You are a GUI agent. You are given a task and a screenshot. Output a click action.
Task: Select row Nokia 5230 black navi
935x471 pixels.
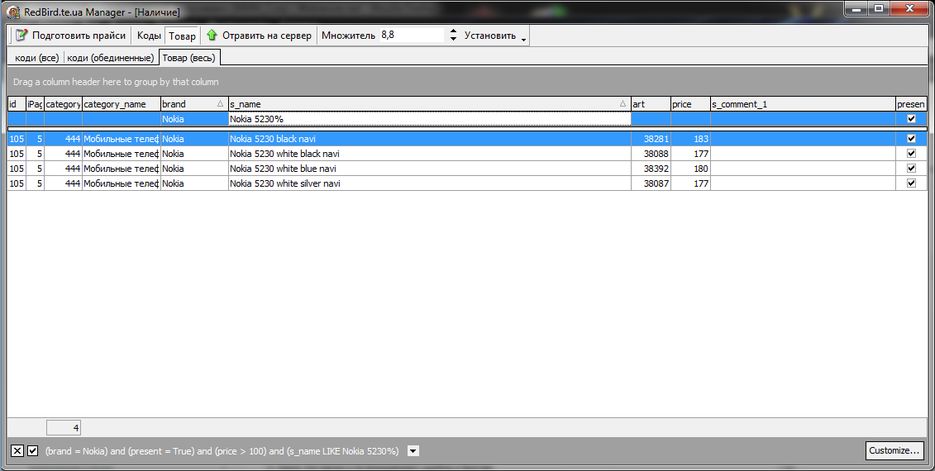click(468, 138)
